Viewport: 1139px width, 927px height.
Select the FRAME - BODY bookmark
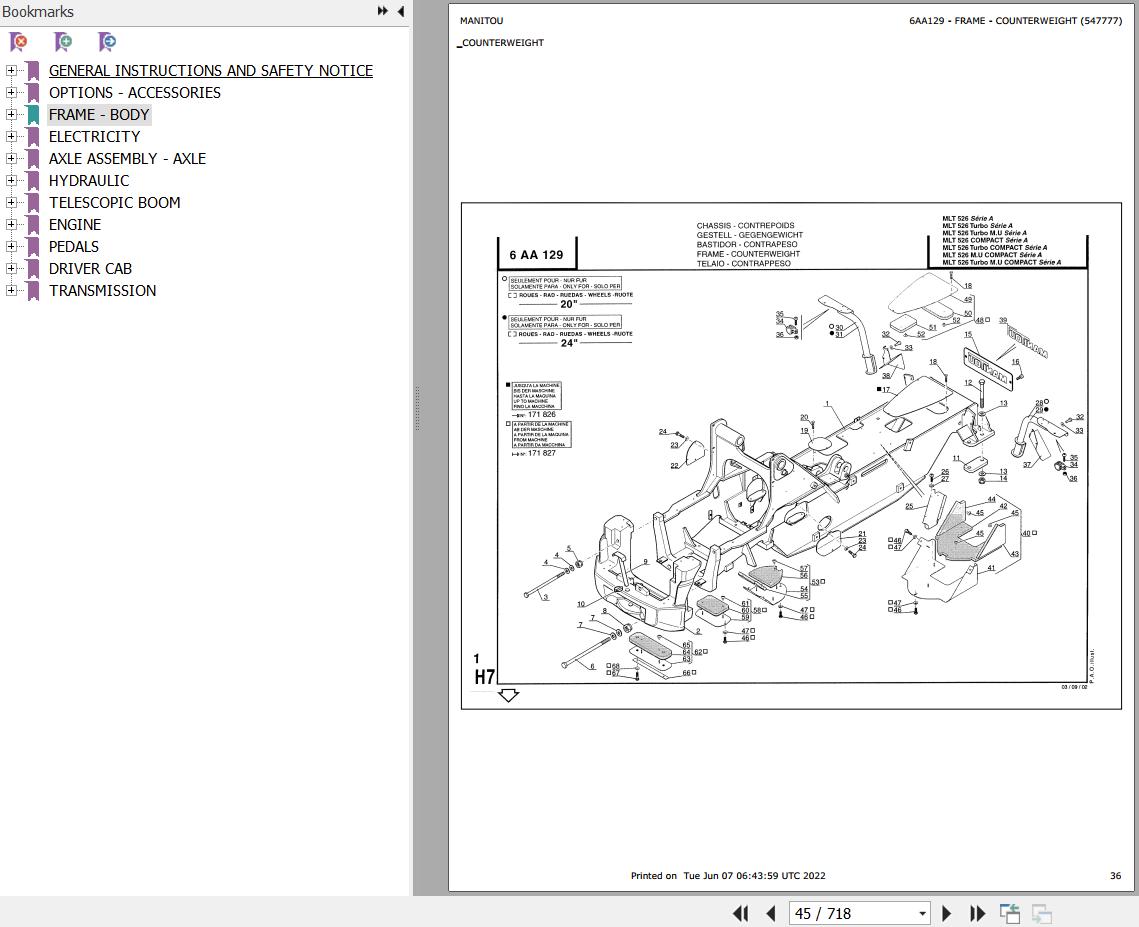99,114
